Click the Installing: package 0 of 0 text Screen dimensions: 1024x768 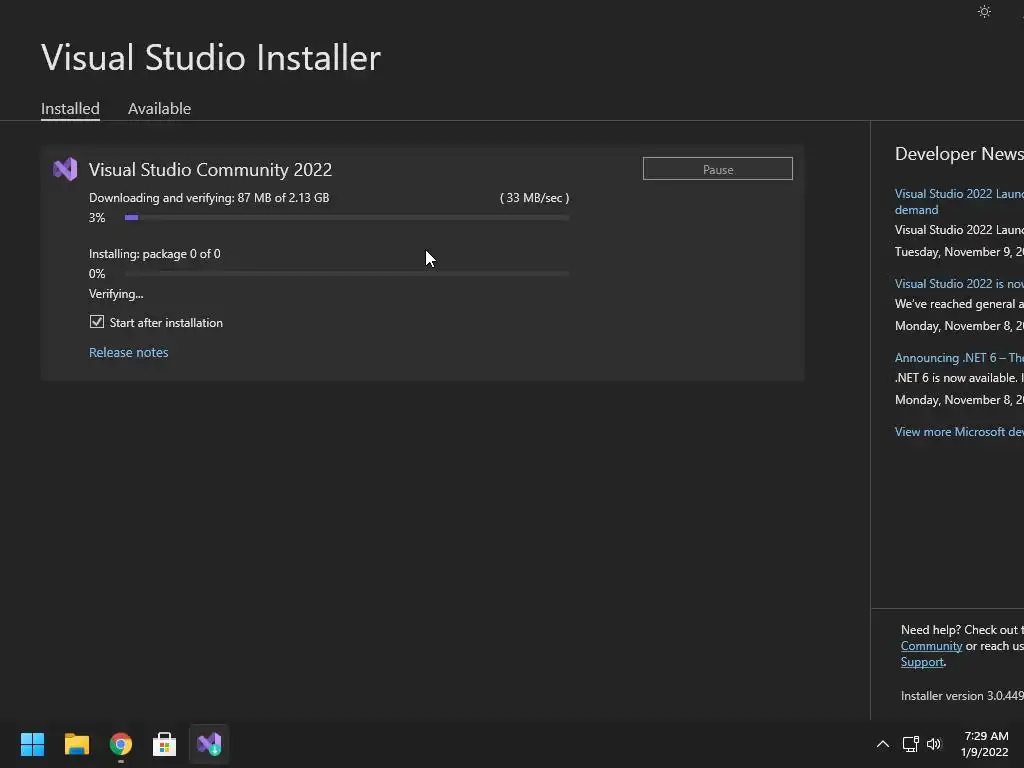155,254
